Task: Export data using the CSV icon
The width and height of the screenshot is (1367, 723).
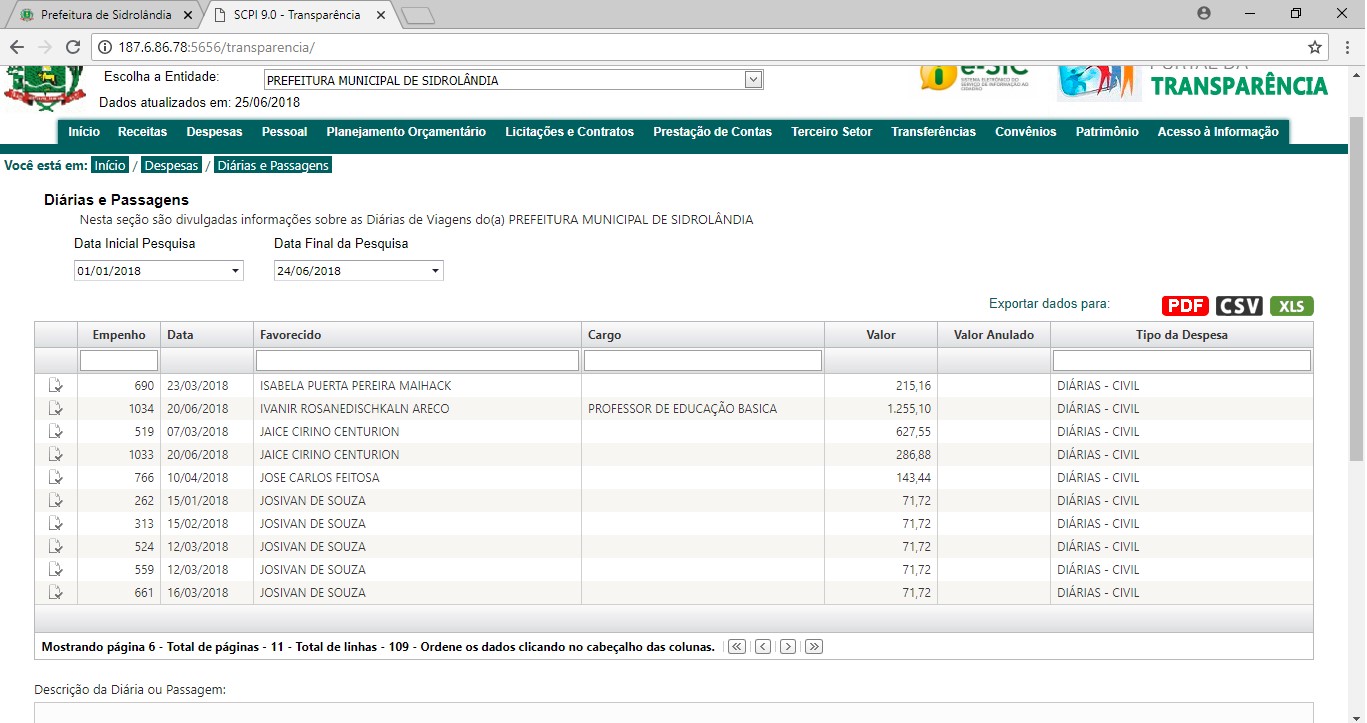Action: [1239, 306]
